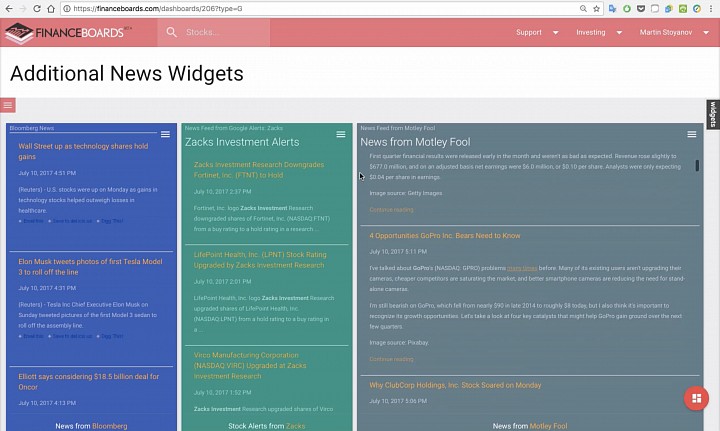Open the 4 Opportunities GoPro article

(x=445, y=236)
